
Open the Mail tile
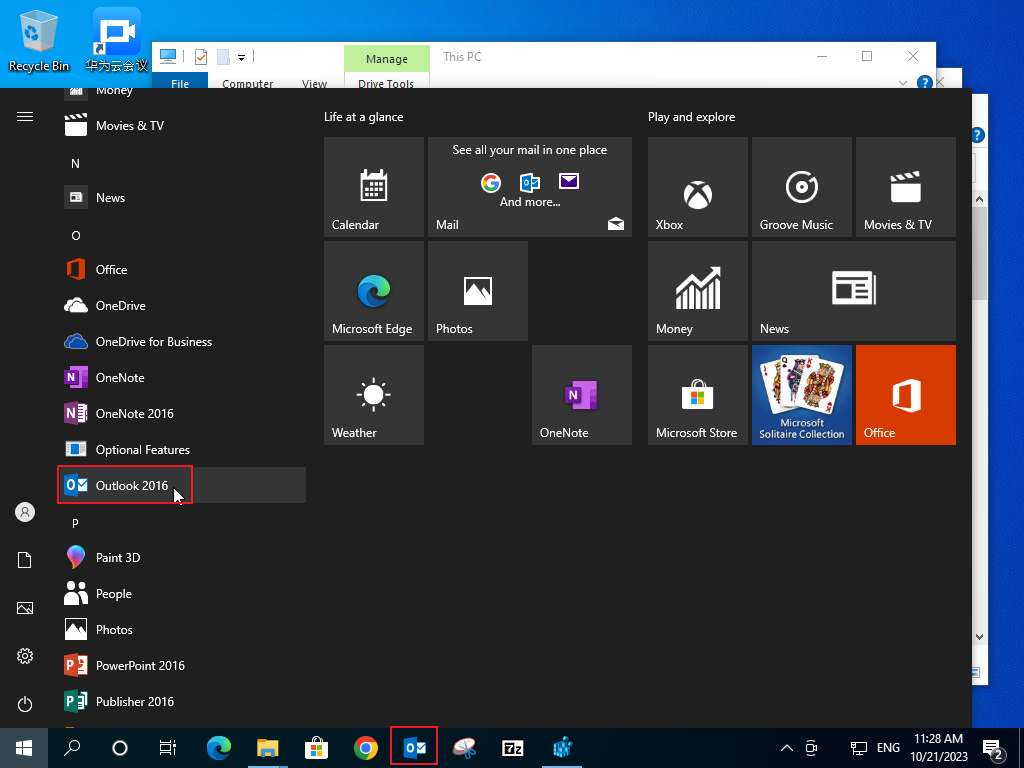coord(529,187)
